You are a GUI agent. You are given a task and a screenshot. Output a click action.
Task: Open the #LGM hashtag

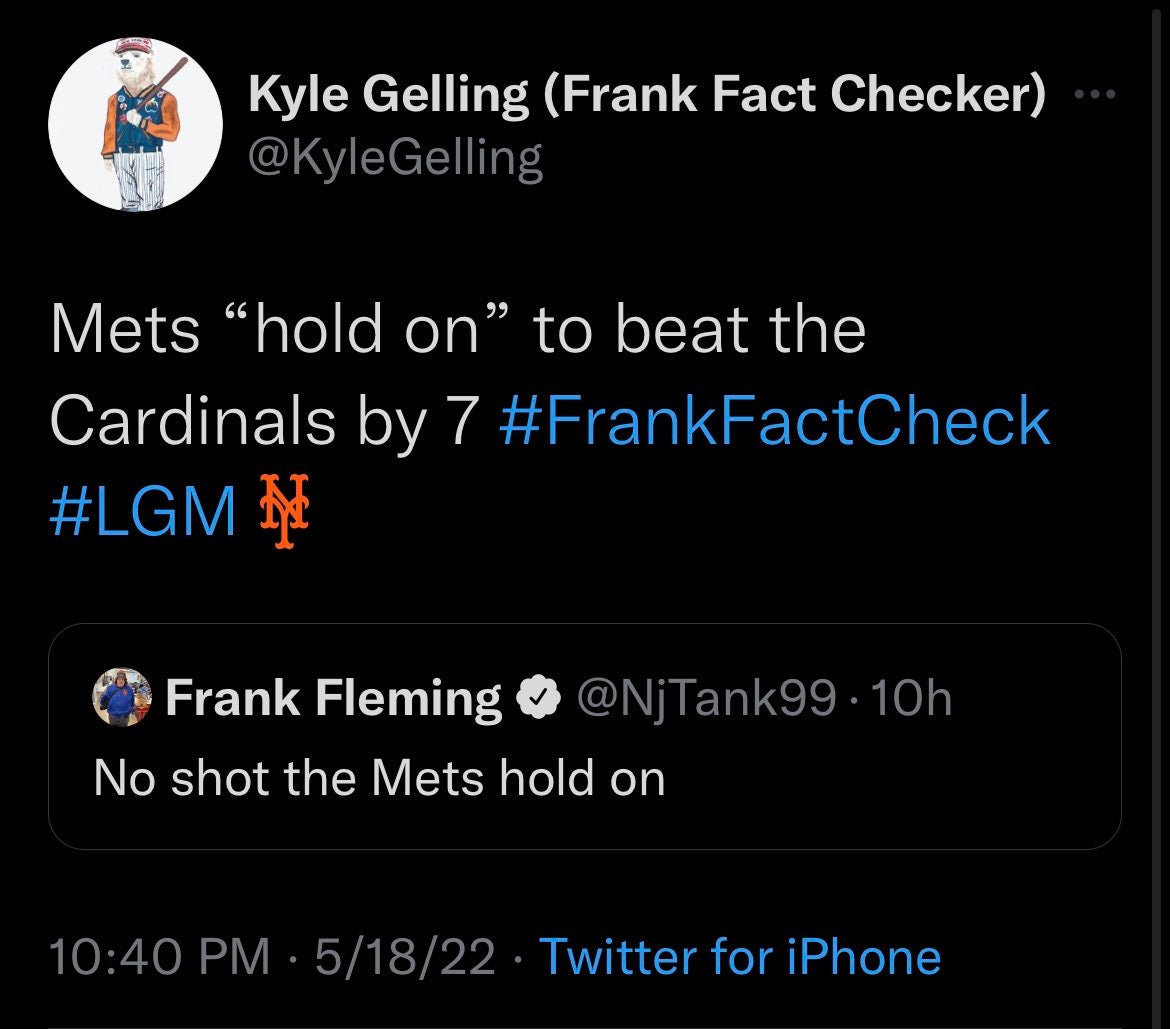pos(143,513)
